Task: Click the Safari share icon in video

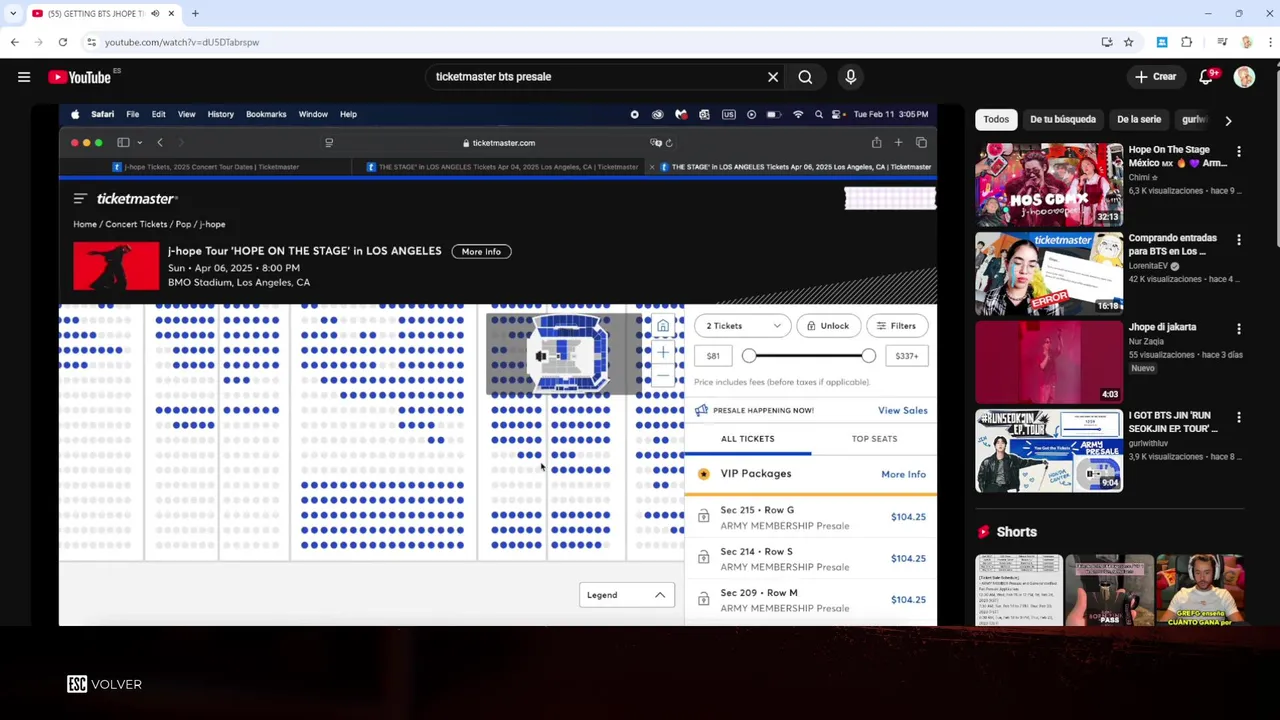Action: [876, 142]
